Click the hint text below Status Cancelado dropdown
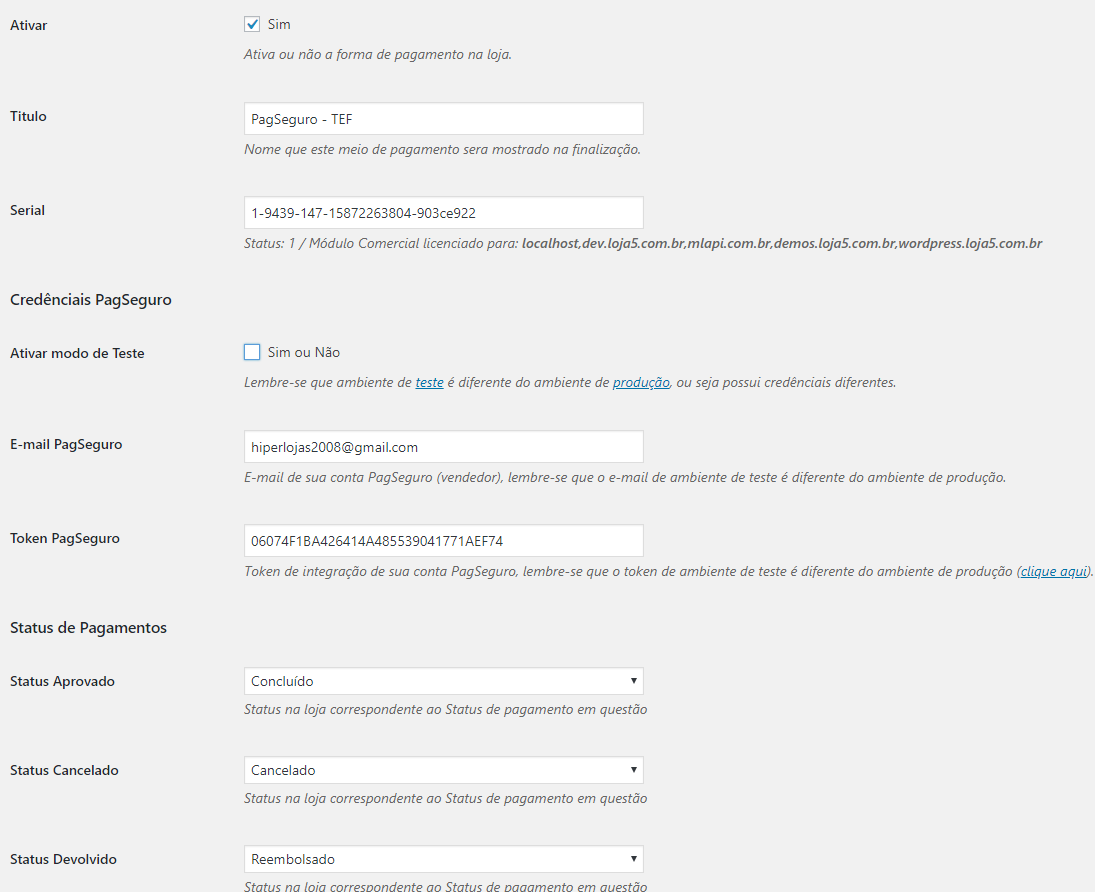Image resolution: width=1095 pixels, height=892 pixels. [446, 798]
